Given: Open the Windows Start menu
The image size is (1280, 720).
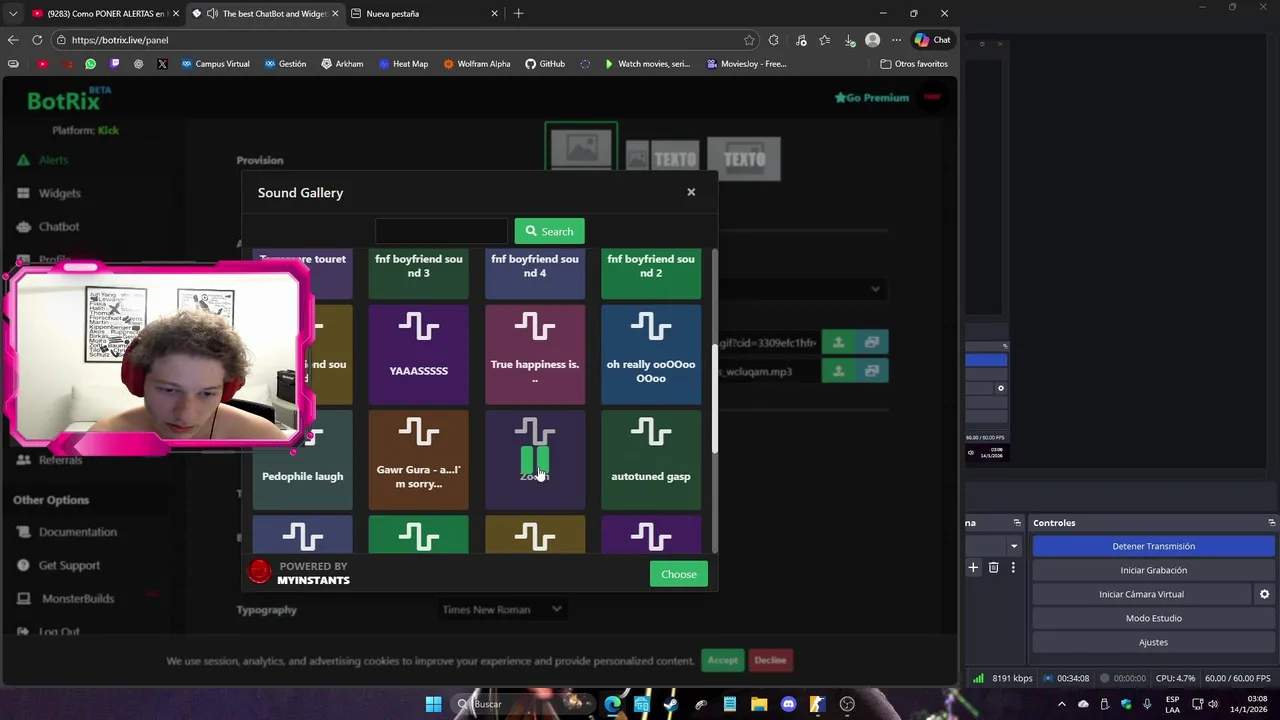Looking at the screenshot, I should coord(433,704).
